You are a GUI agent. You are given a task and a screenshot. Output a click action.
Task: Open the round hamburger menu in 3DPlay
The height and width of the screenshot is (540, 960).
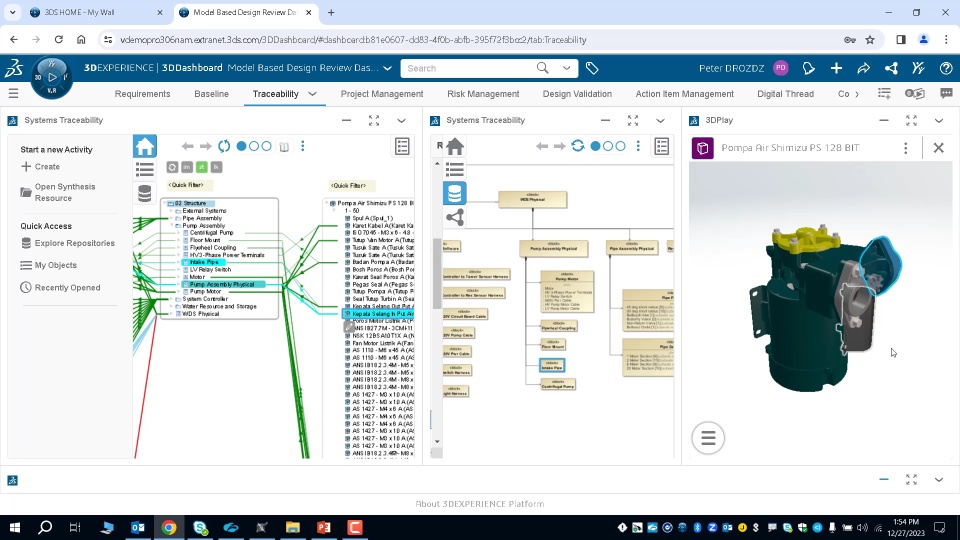point(708,438)
